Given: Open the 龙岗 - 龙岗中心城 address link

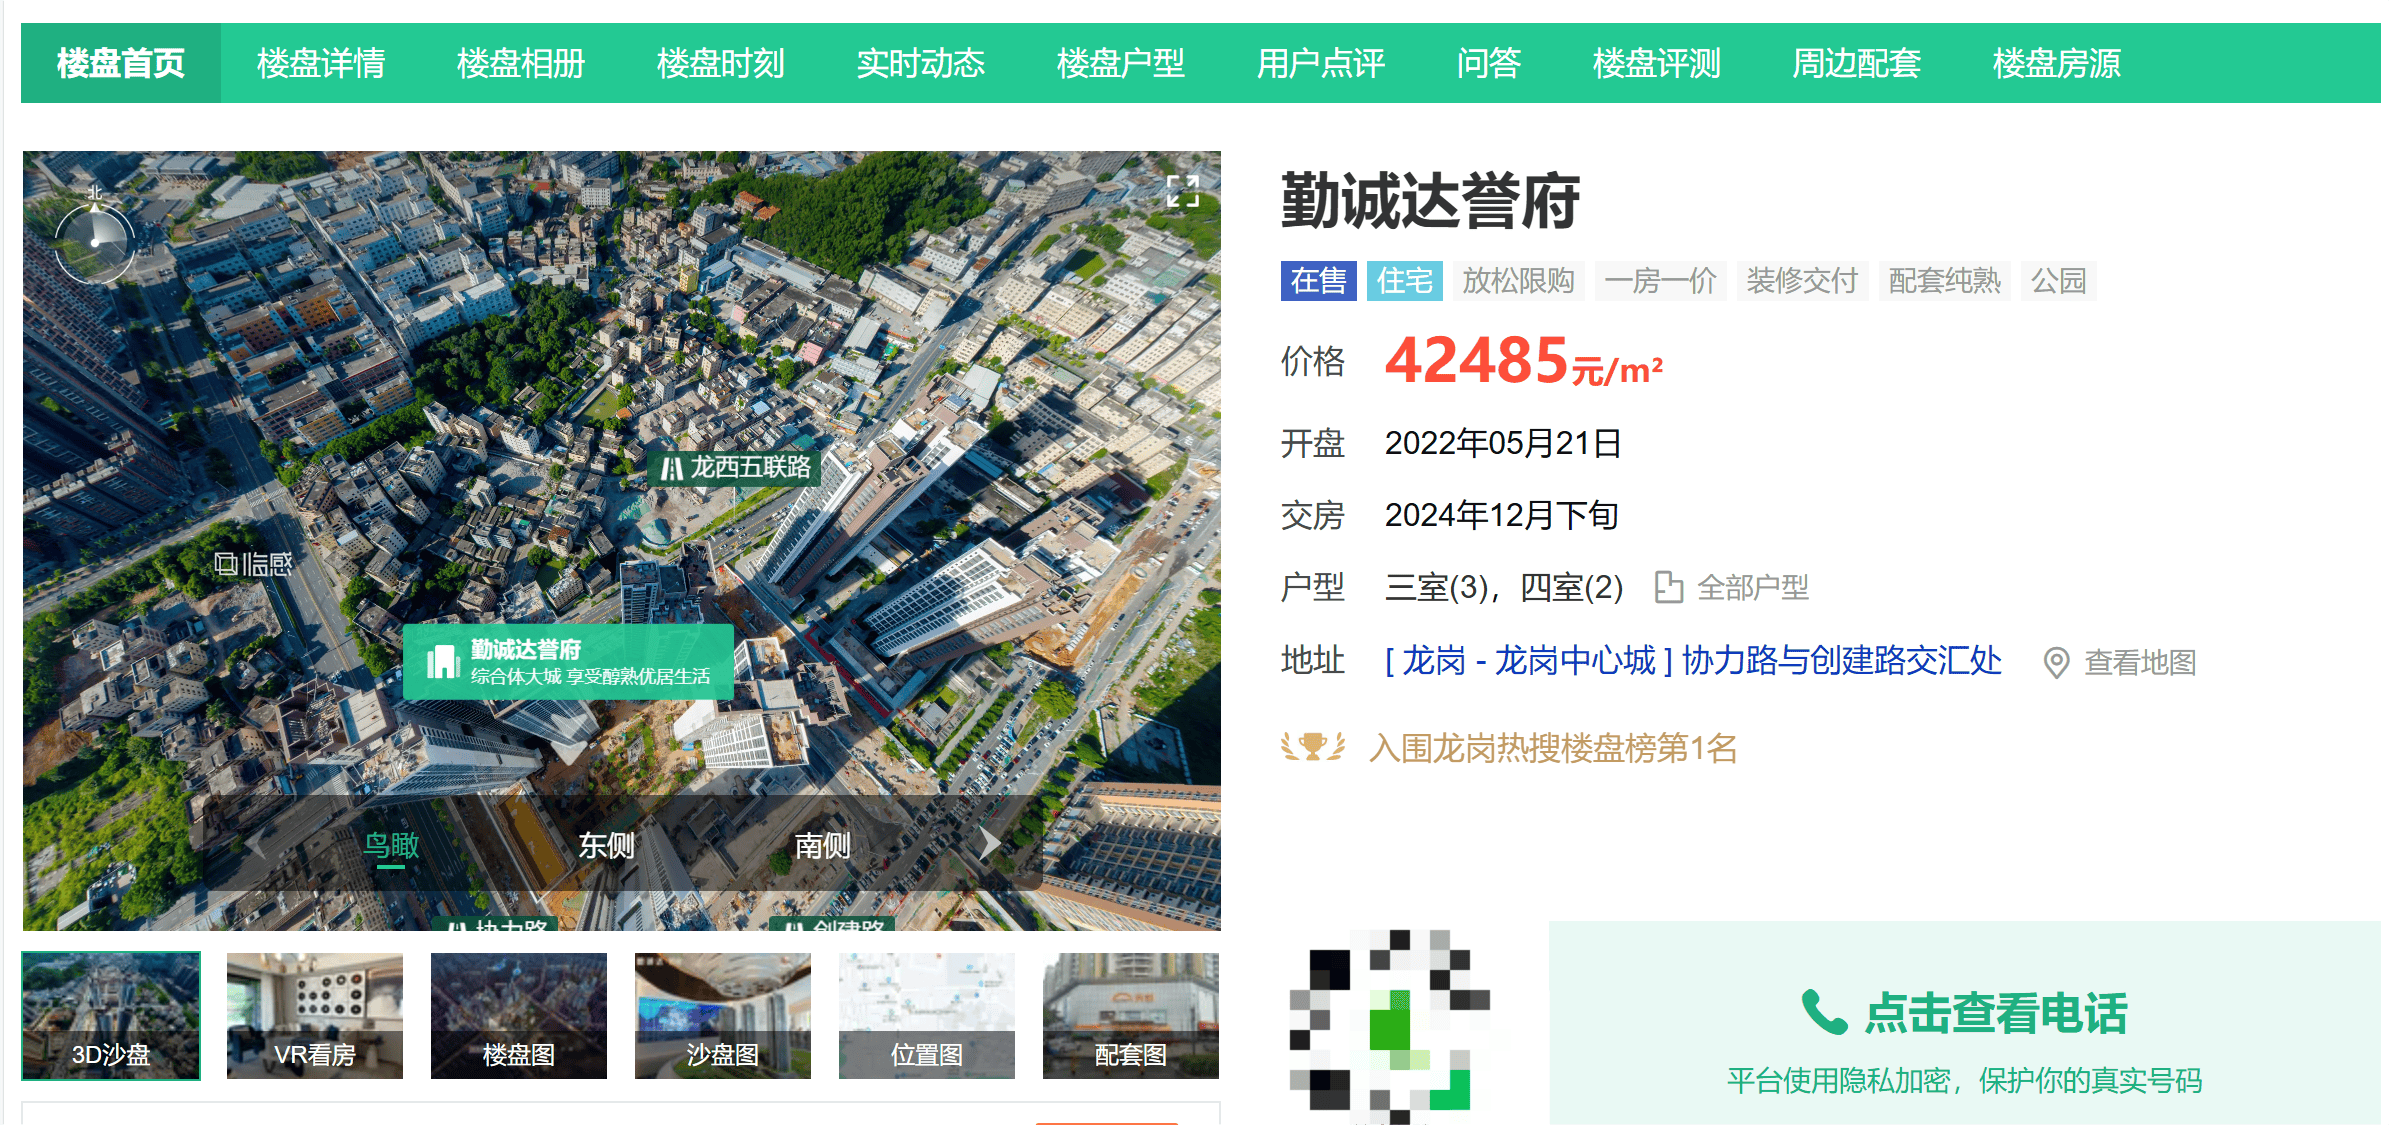Looking at the screenshot, I should [x=1693, y=661].
